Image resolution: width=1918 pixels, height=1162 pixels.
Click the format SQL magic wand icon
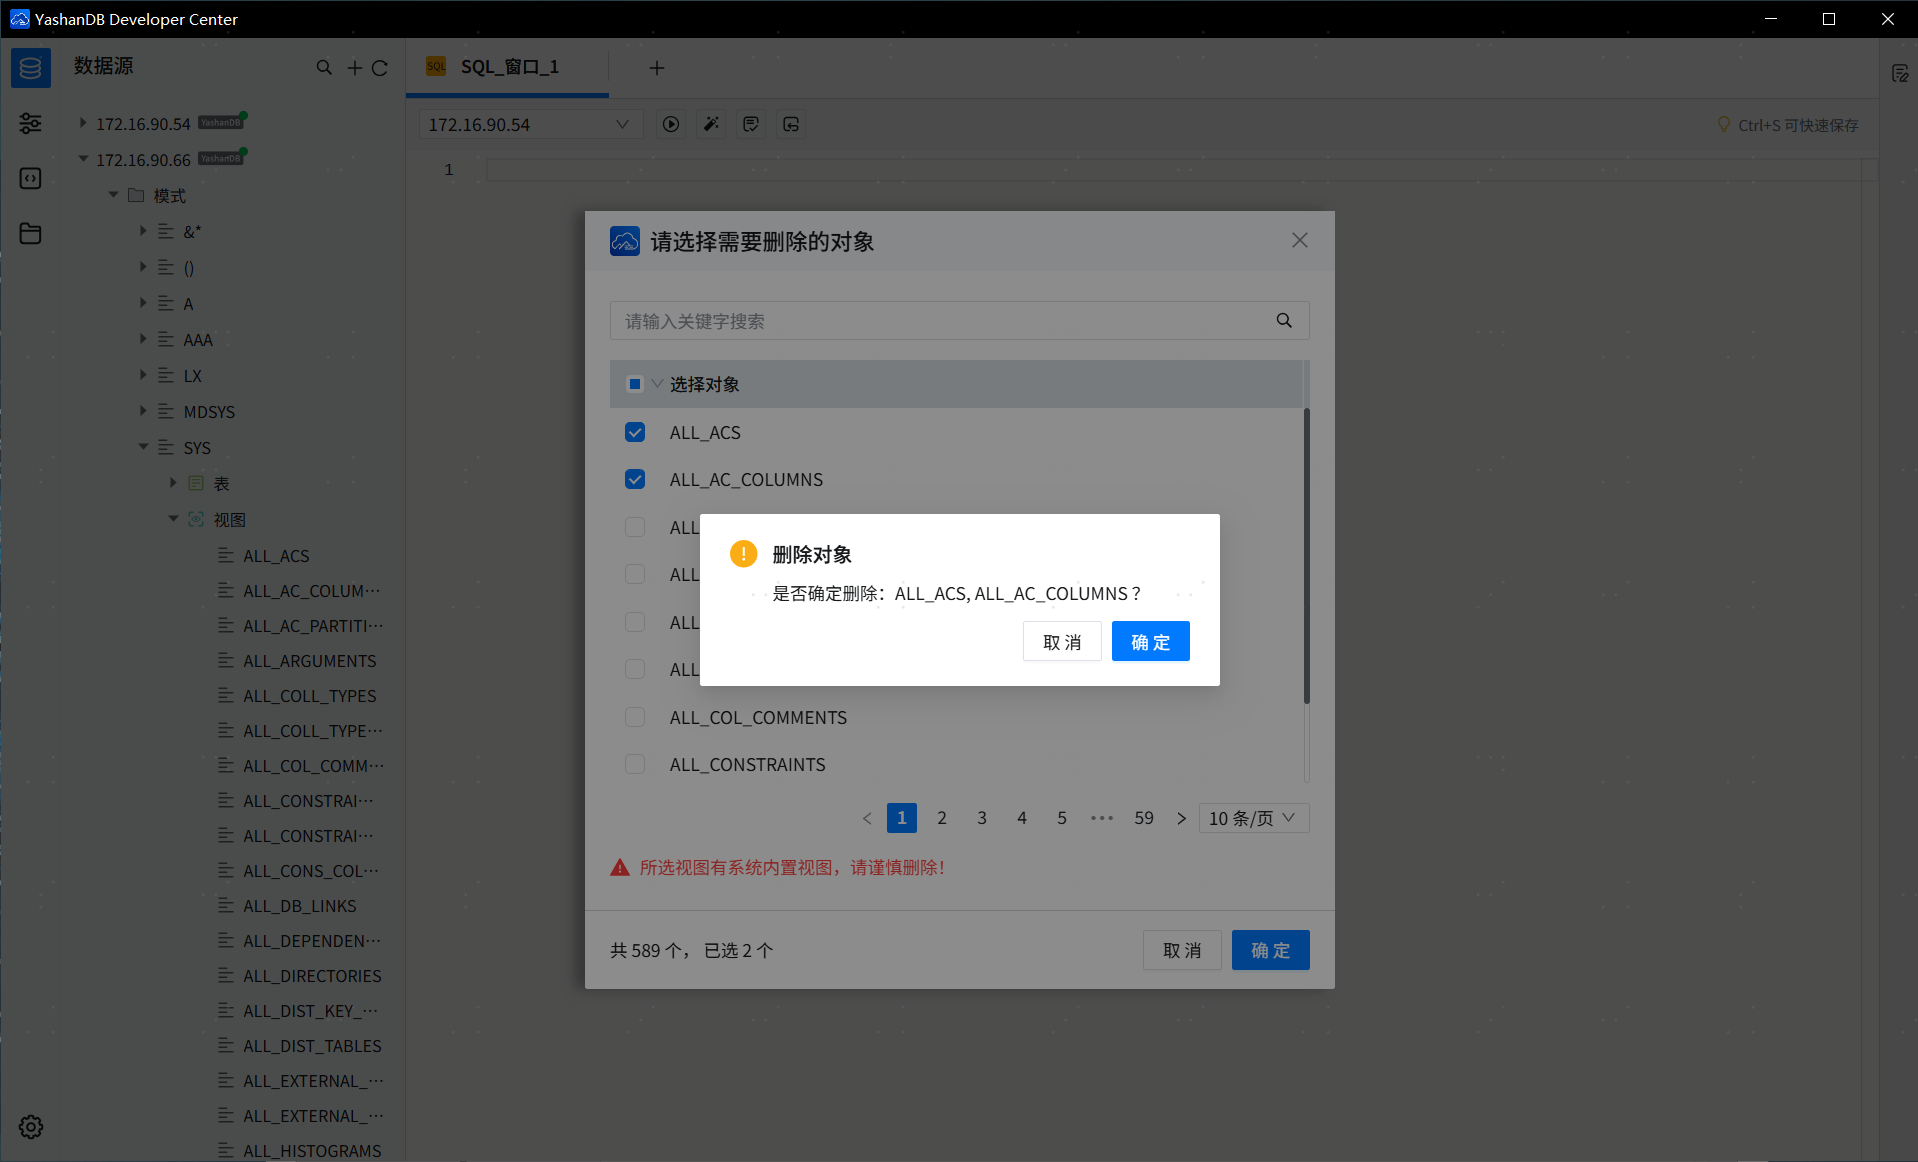click(711, 124)
